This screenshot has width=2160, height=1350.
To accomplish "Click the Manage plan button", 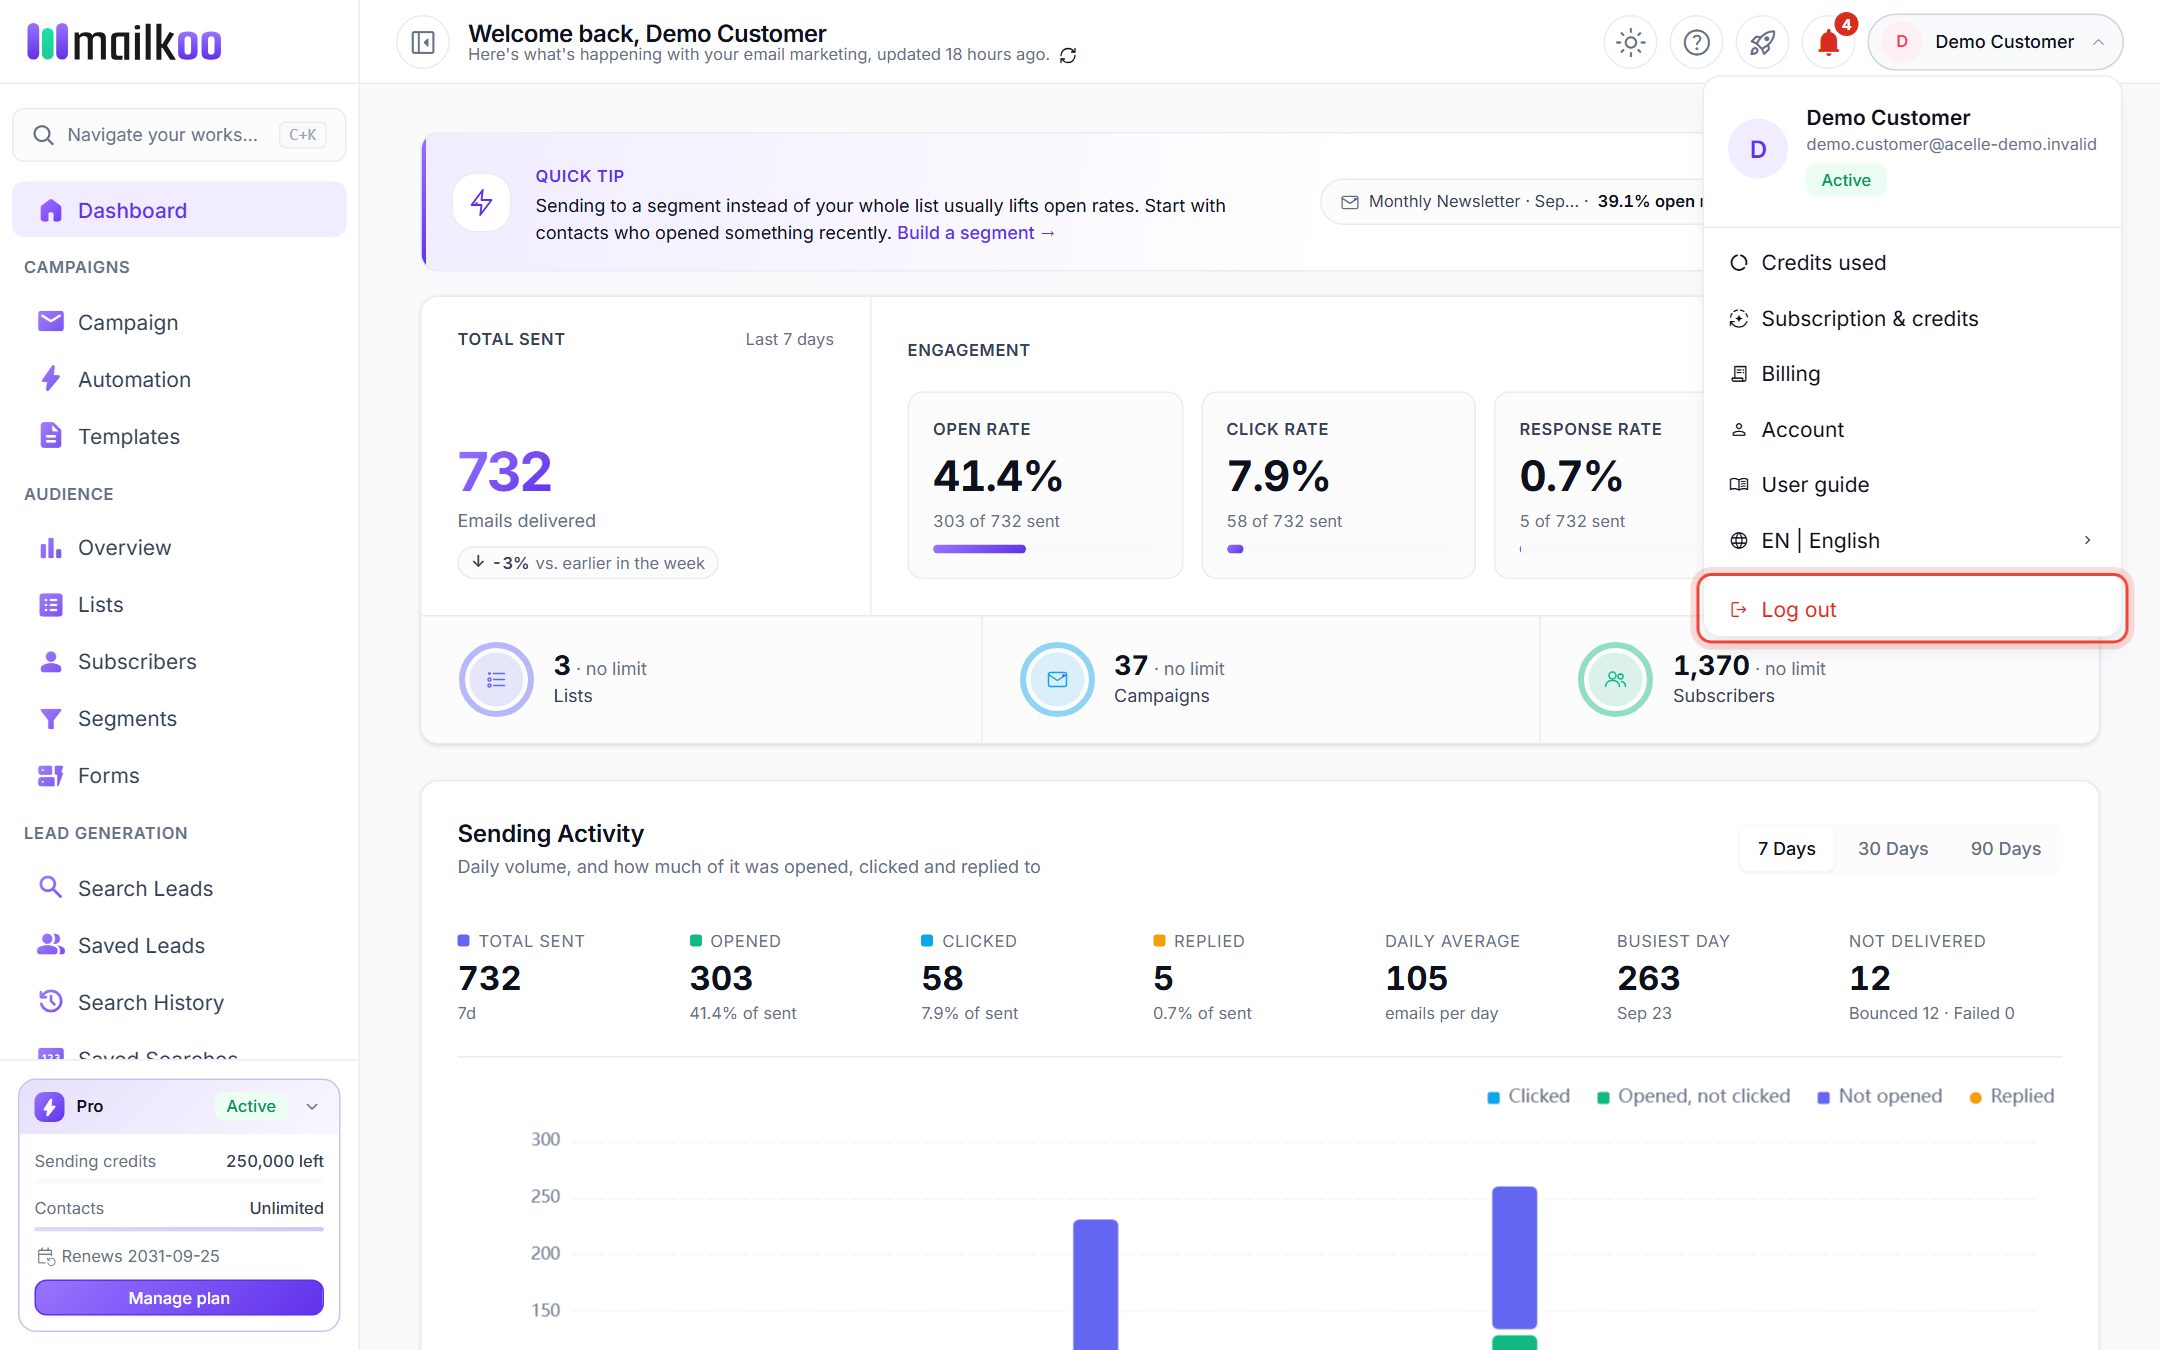I will coord(179,1297).
